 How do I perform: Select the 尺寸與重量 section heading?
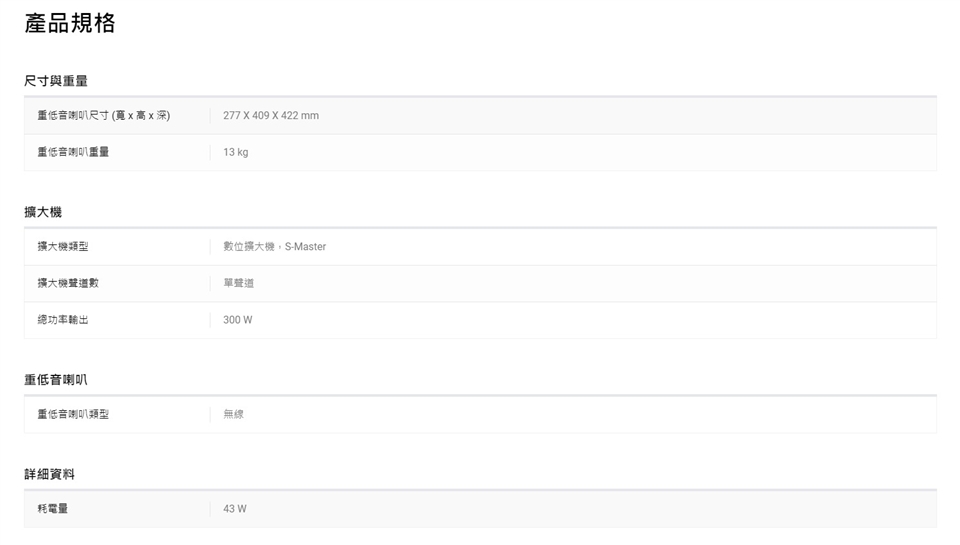(56, 80)
